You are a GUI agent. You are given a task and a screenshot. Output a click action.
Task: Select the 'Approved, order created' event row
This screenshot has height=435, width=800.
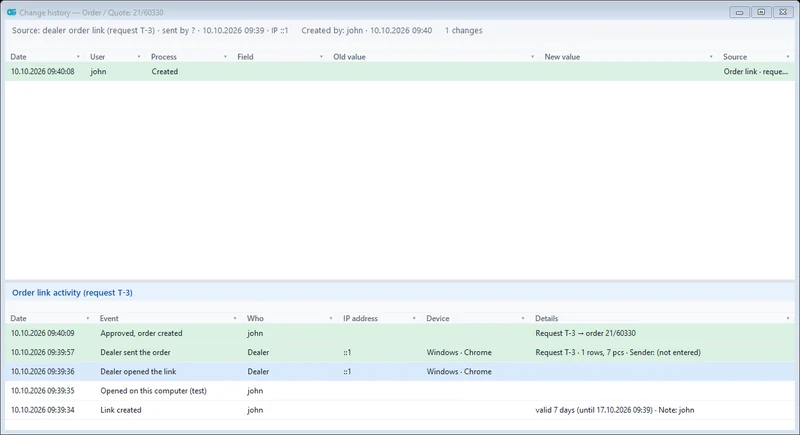(400, 334)
